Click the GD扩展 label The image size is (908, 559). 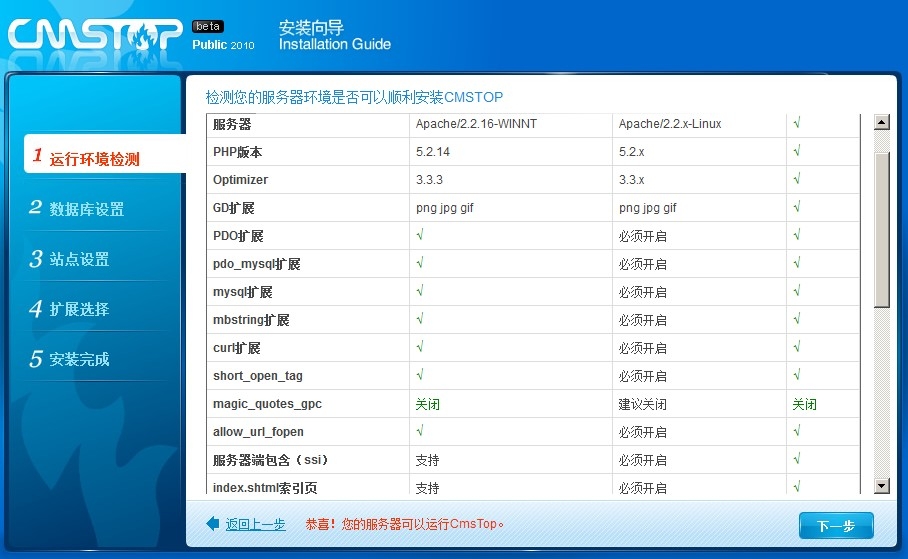point(233,208)
